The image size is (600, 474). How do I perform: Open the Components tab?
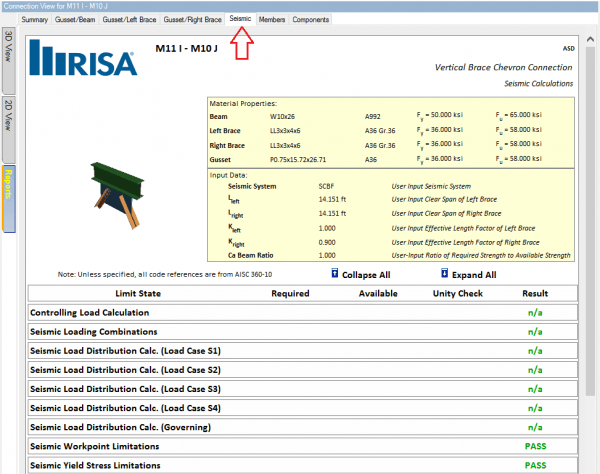pyautogui.click(x=311, y=19)
